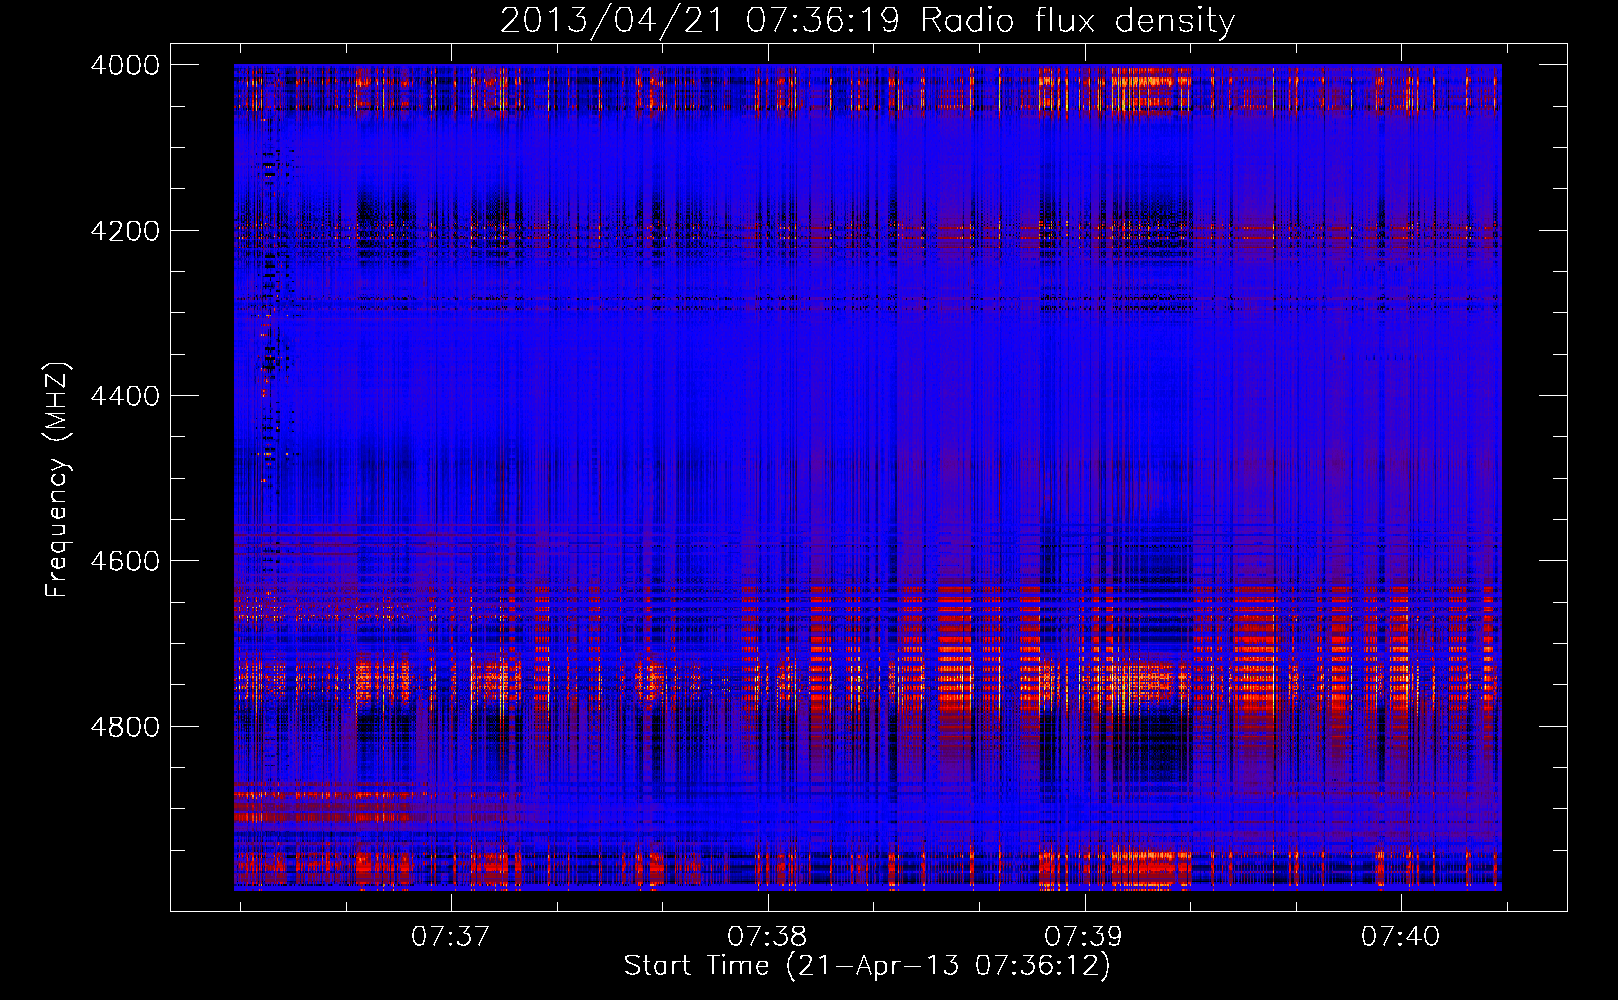
Task: Click the "Start Time (21-Apr-13 07:36:12)" label
Action: tap(868, 966)
